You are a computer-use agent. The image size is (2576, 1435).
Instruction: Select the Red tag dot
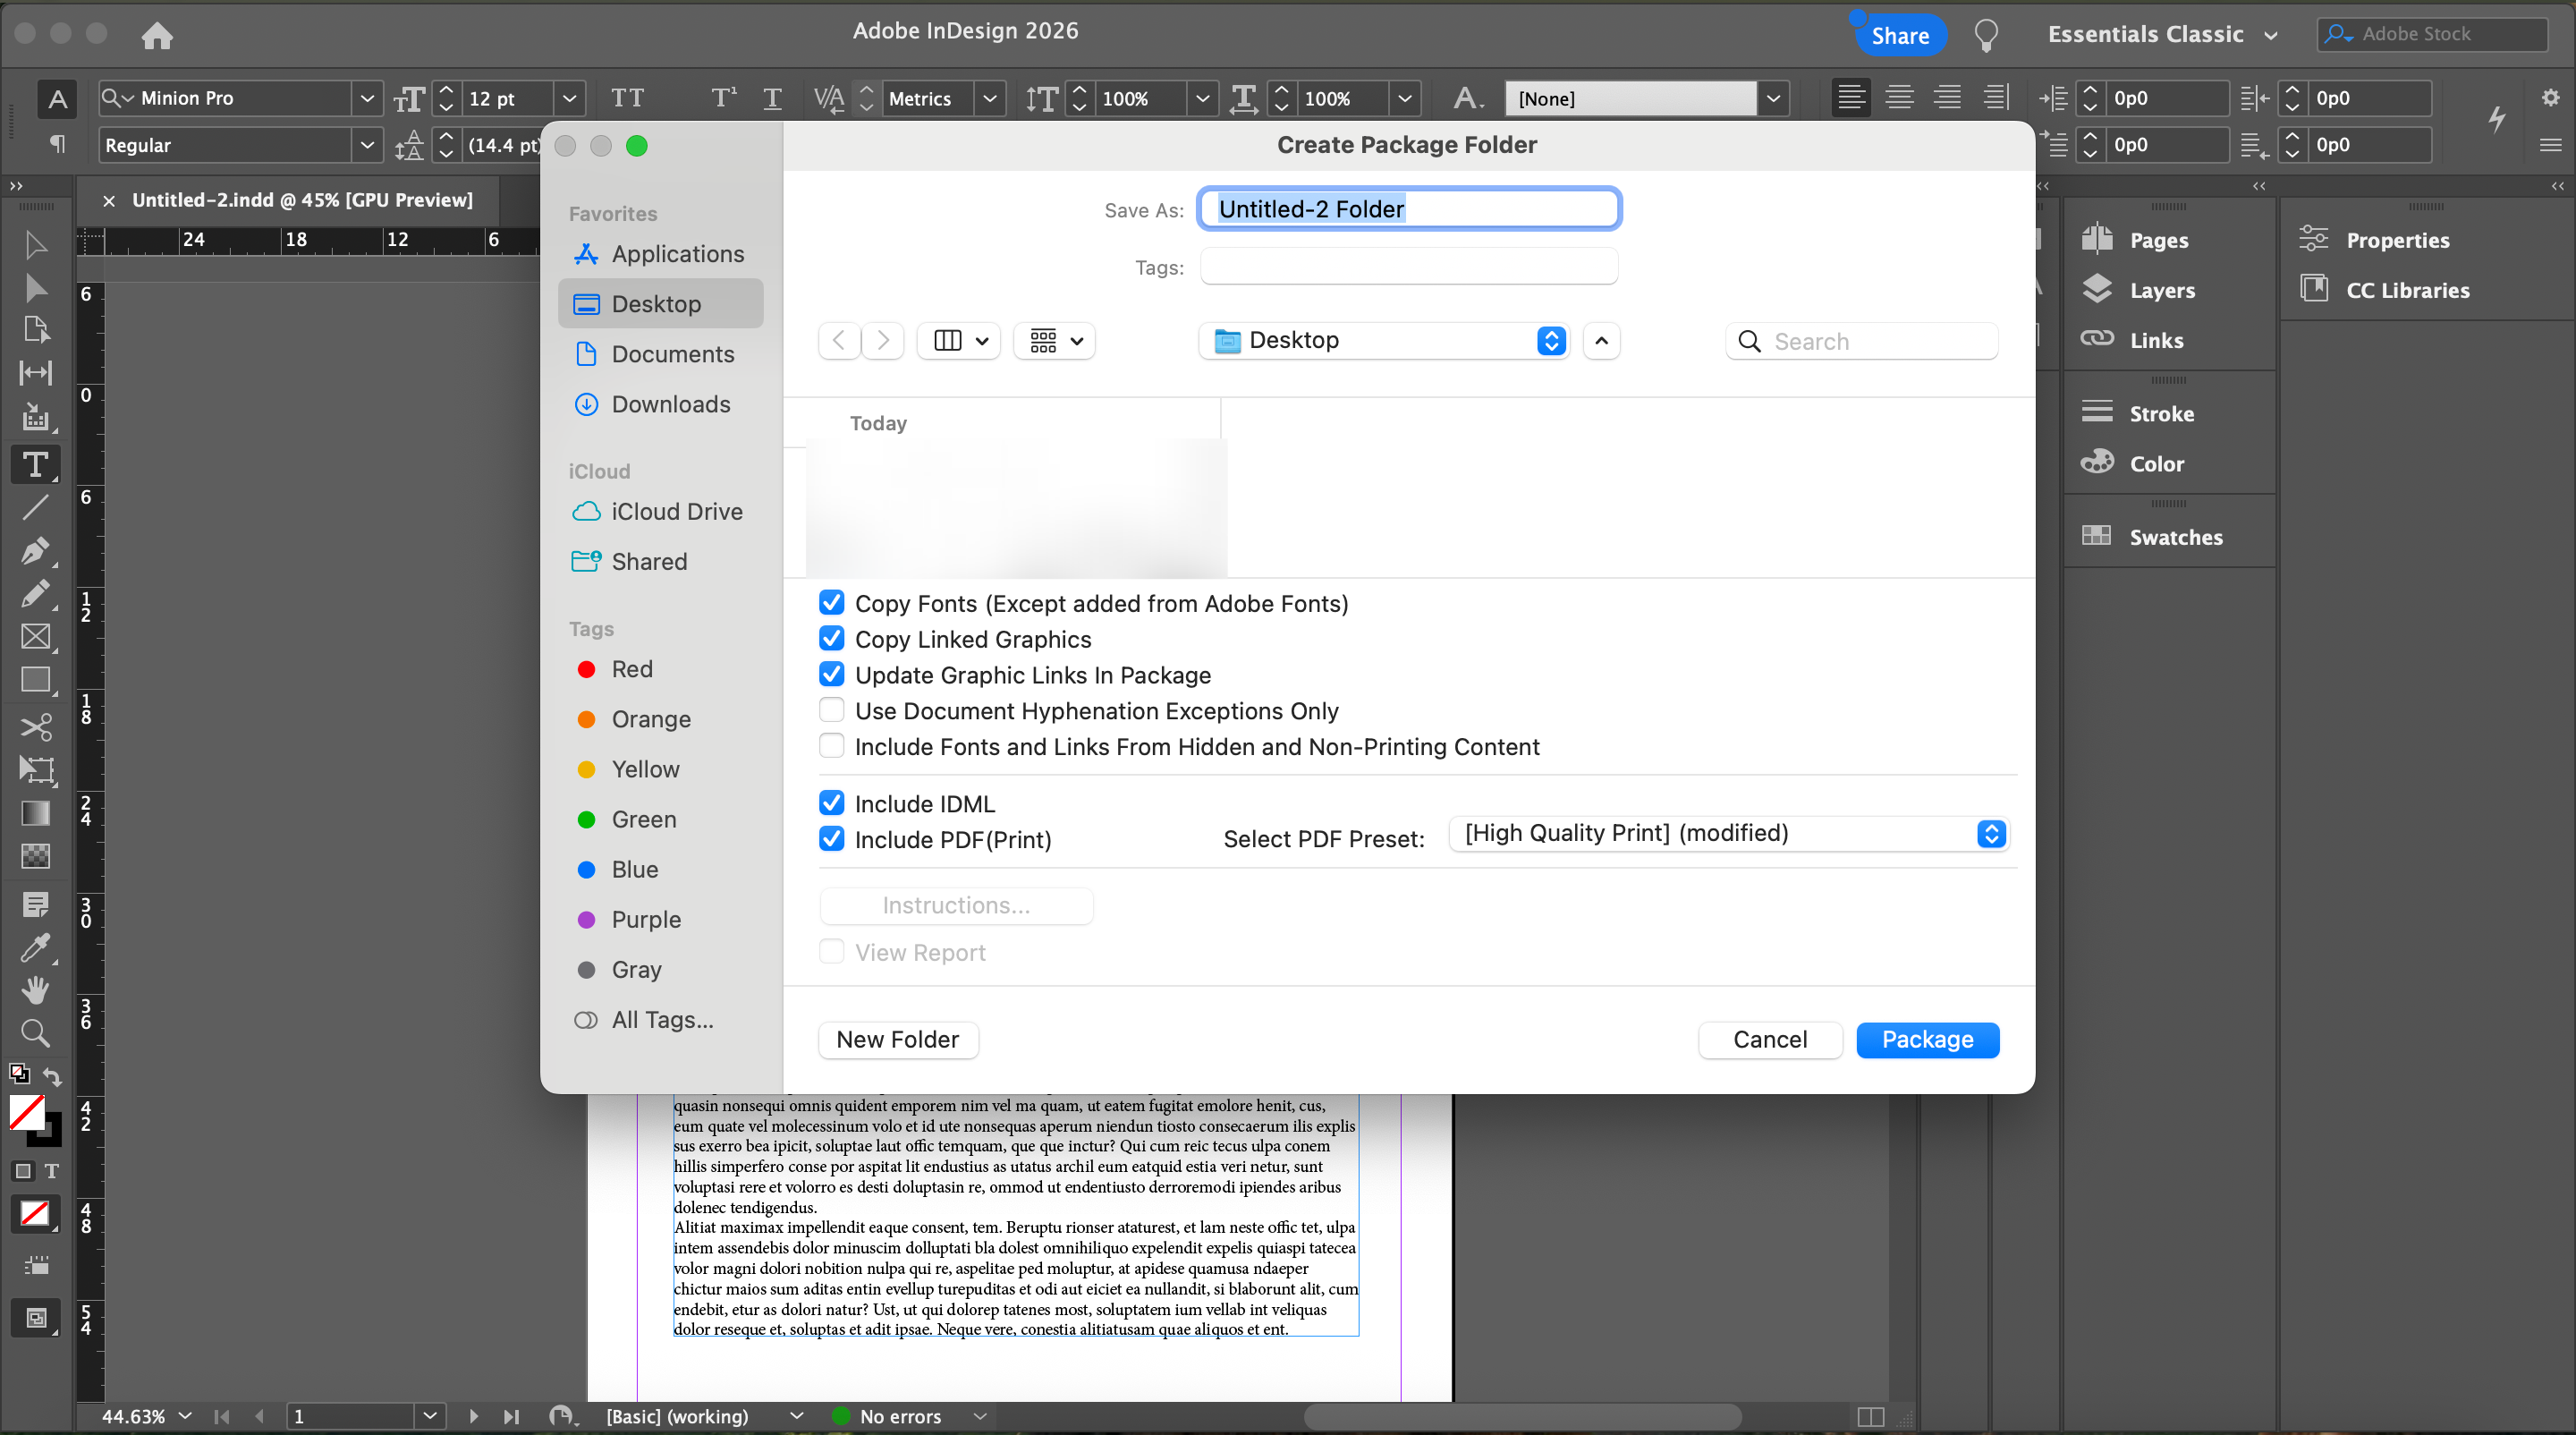[587, 669]
